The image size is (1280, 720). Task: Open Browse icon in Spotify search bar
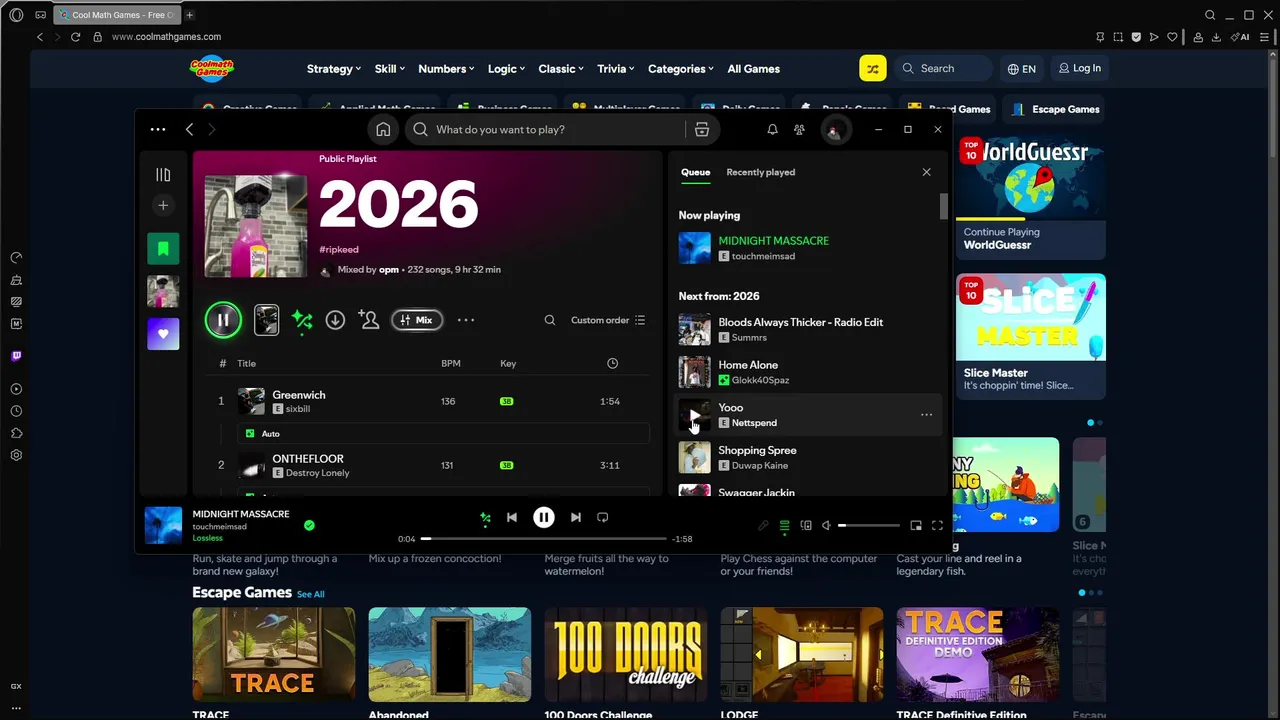coord(702,129)
